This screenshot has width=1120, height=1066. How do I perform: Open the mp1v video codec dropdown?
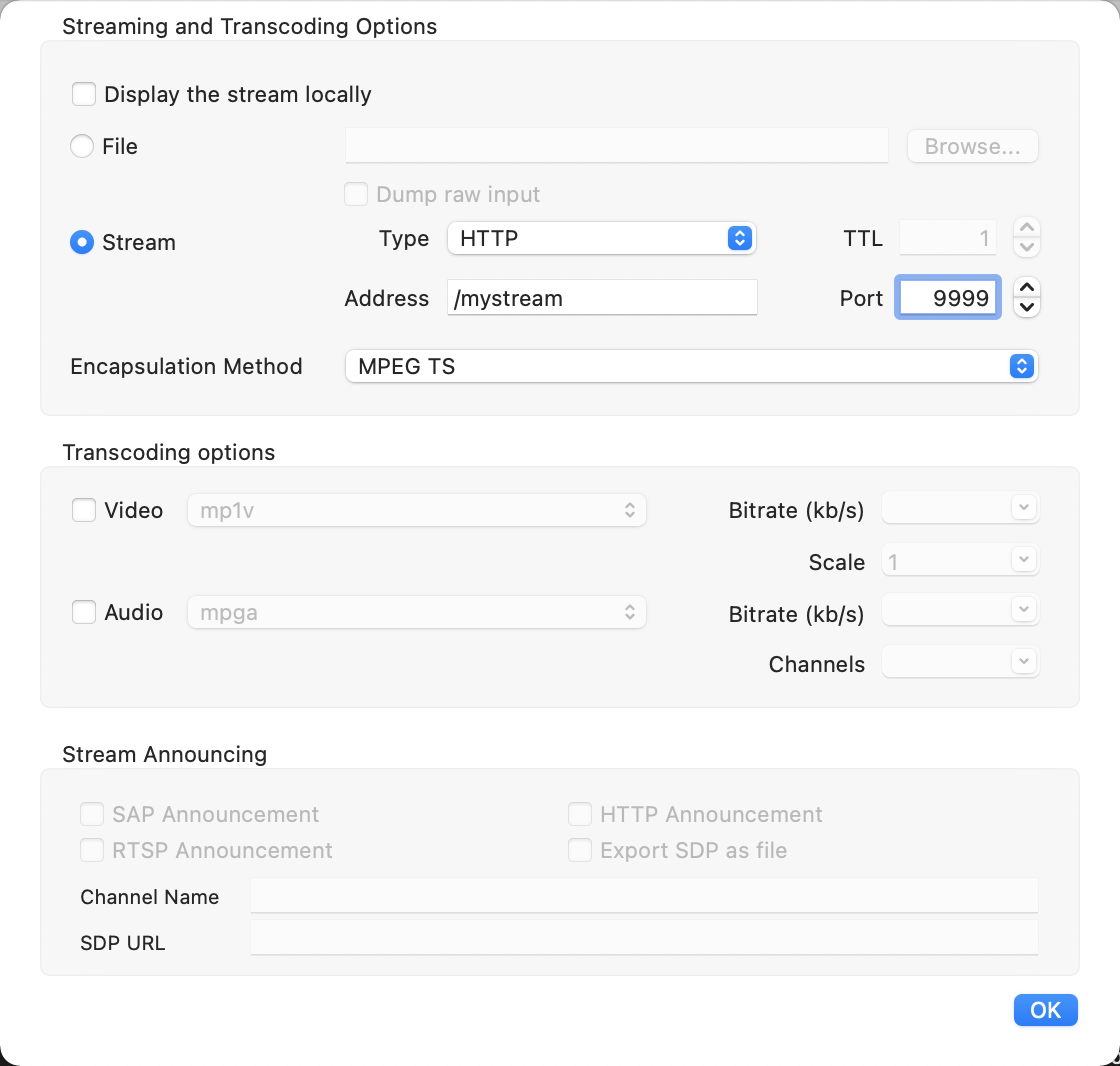click(x=417, y=511)
